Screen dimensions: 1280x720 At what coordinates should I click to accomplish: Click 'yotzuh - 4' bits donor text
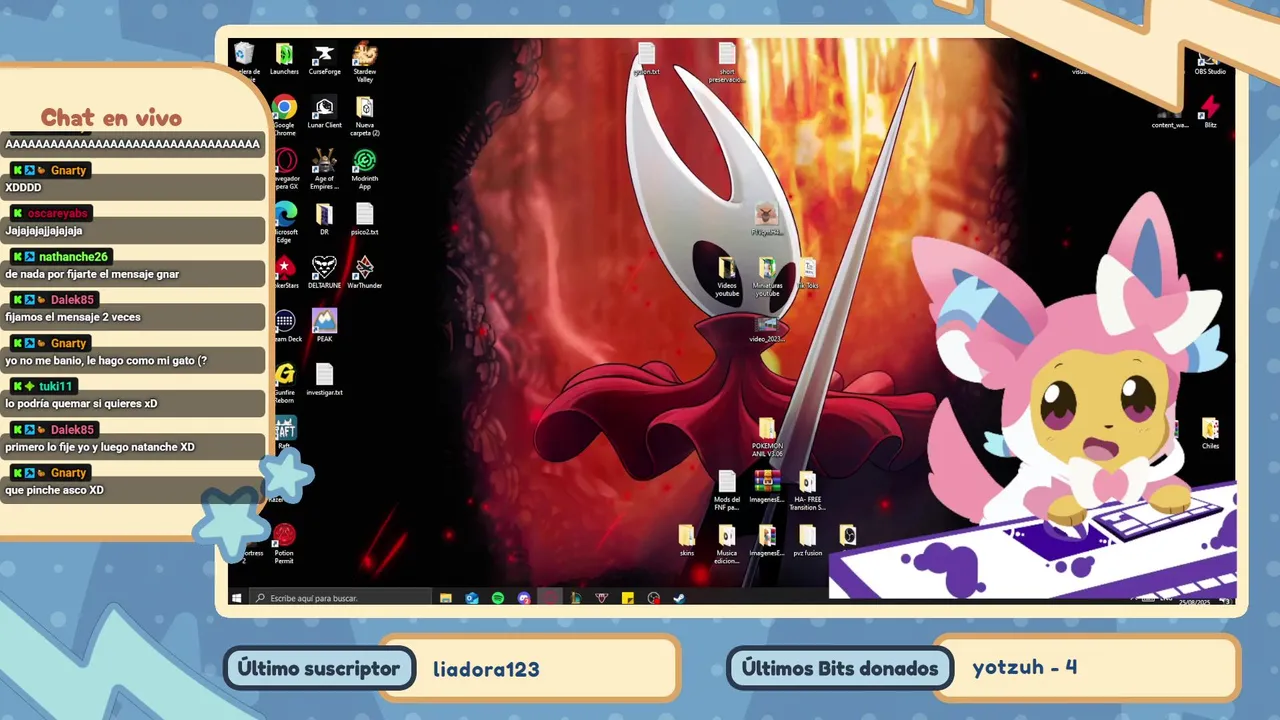pyautogui.click(x=1025, y=667)
